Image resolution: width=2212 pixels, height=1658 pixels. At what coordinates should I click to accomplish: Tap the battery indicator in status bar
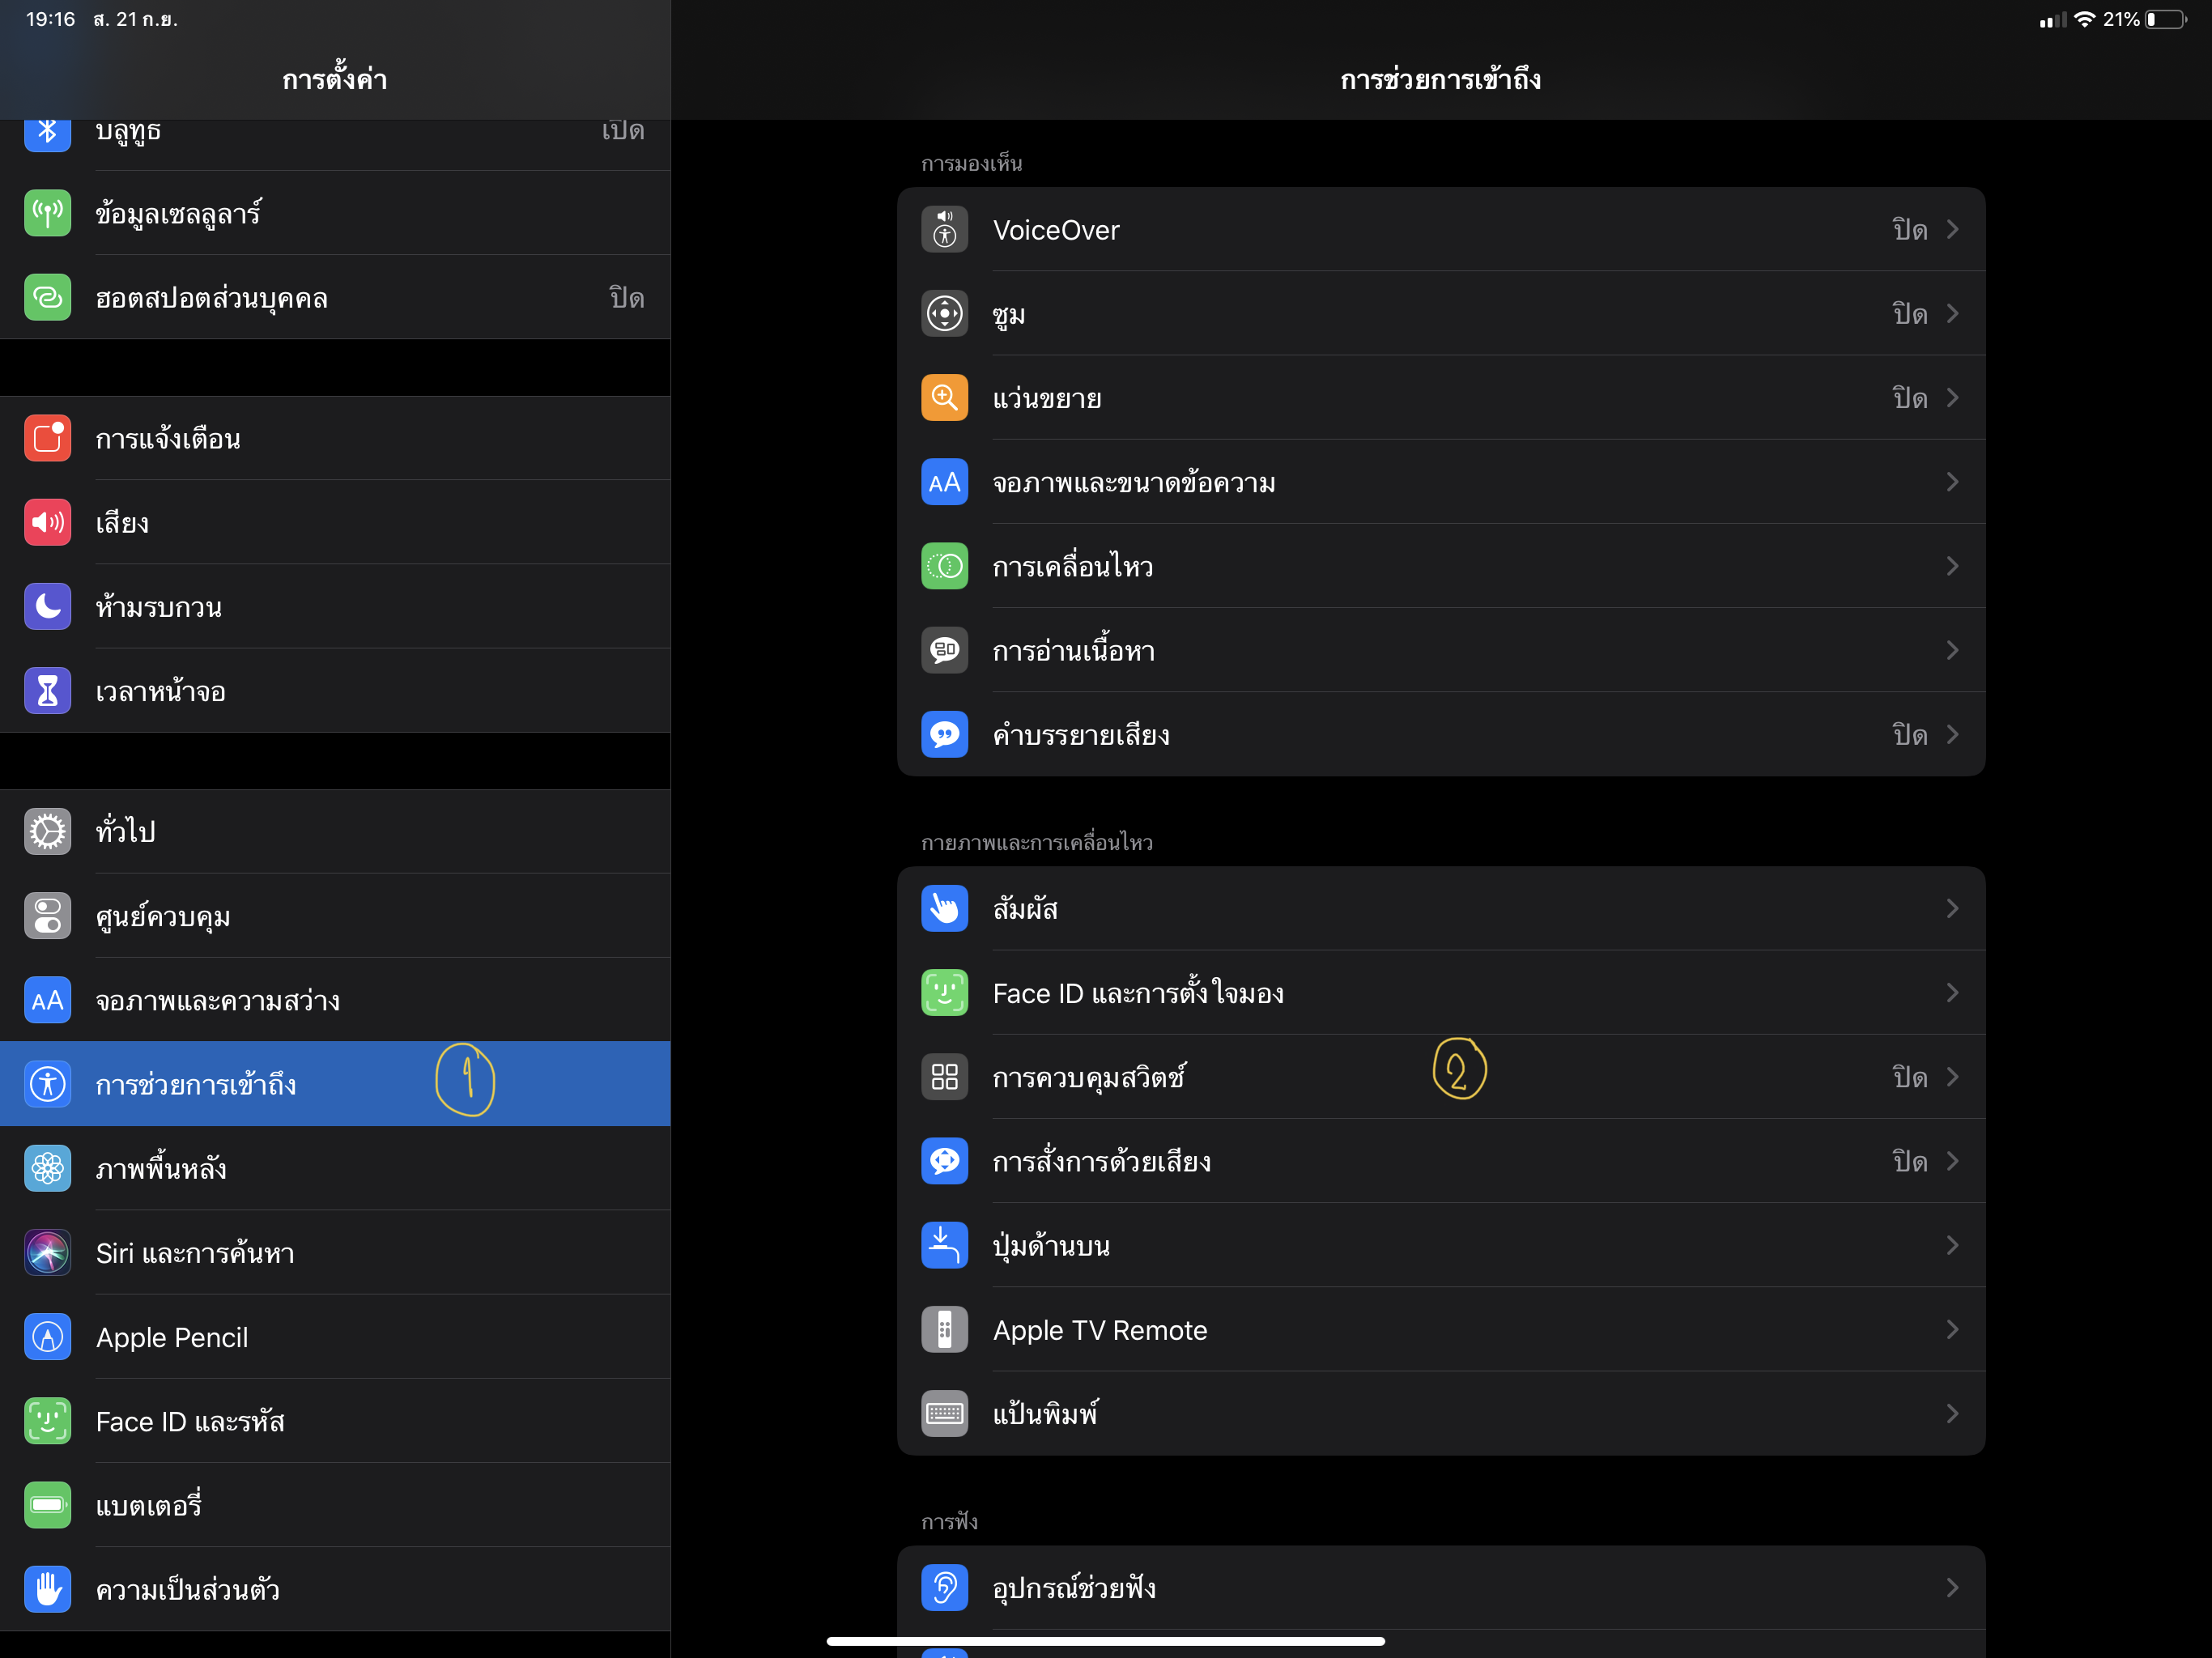2166,20
